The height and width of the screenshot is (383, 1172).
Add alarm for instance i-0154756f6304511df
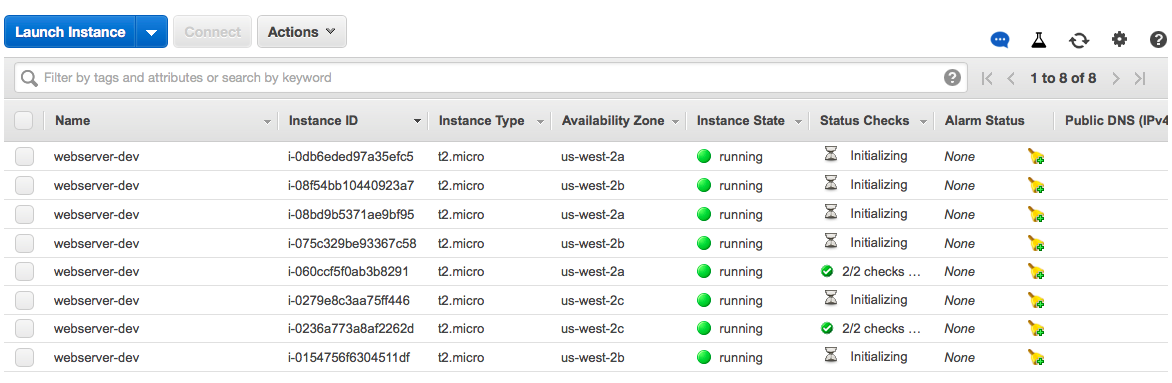(1035, 358)
